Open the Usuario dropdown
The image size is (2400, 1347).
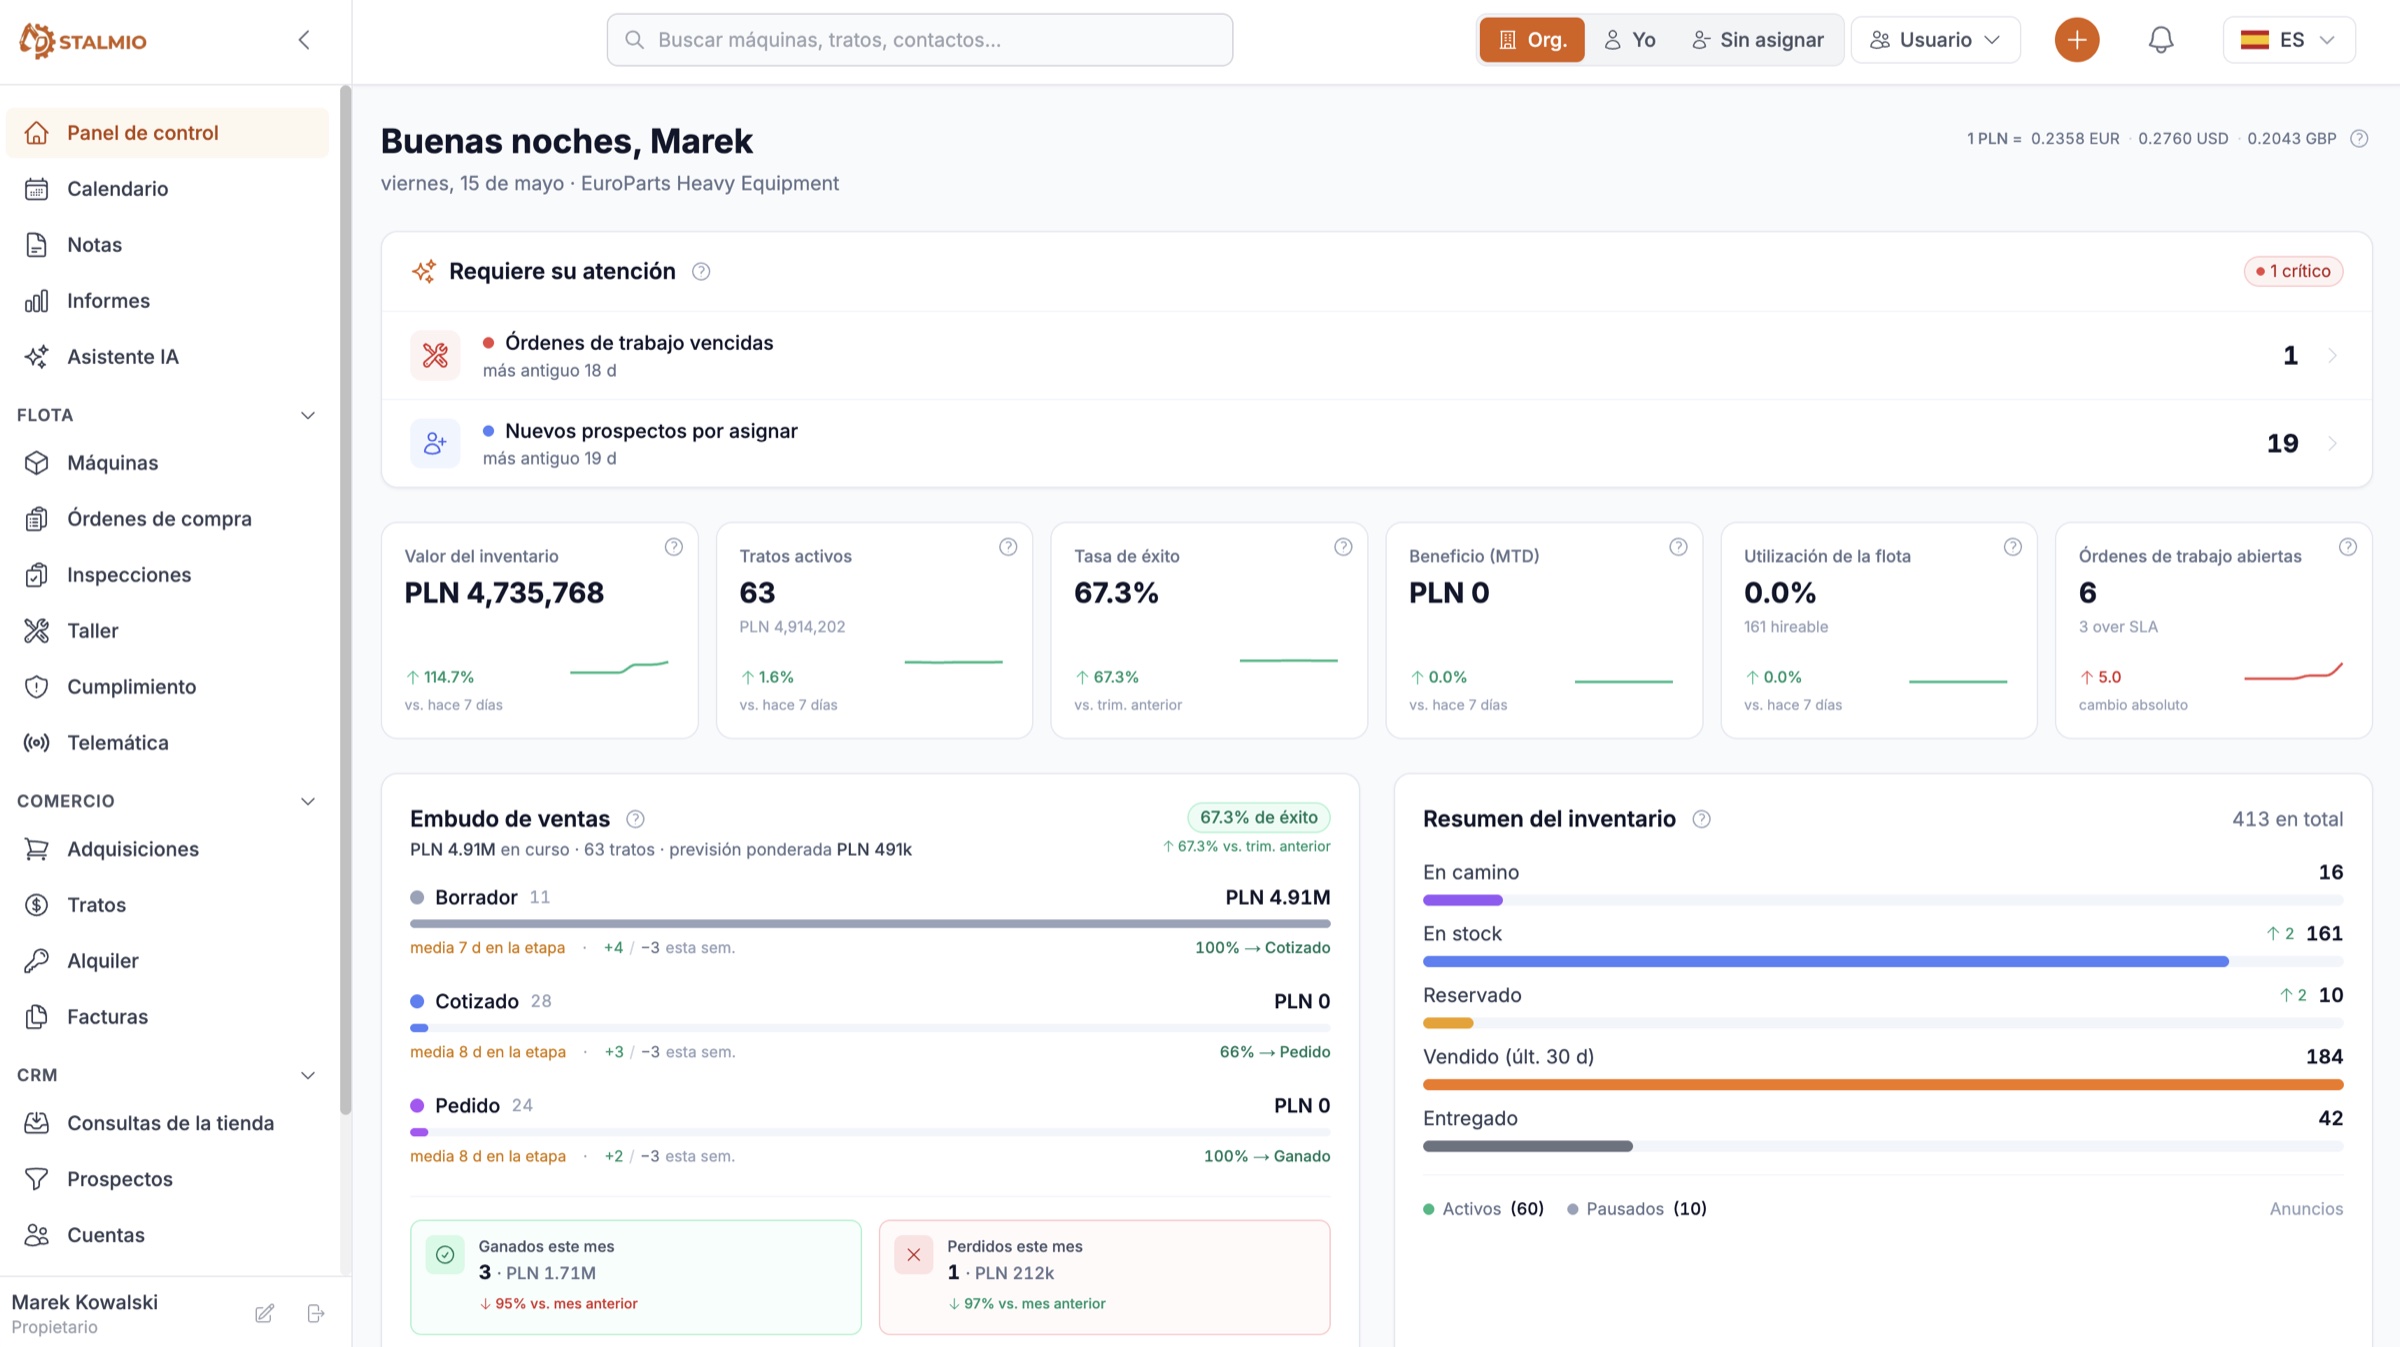coord(1935,40)
